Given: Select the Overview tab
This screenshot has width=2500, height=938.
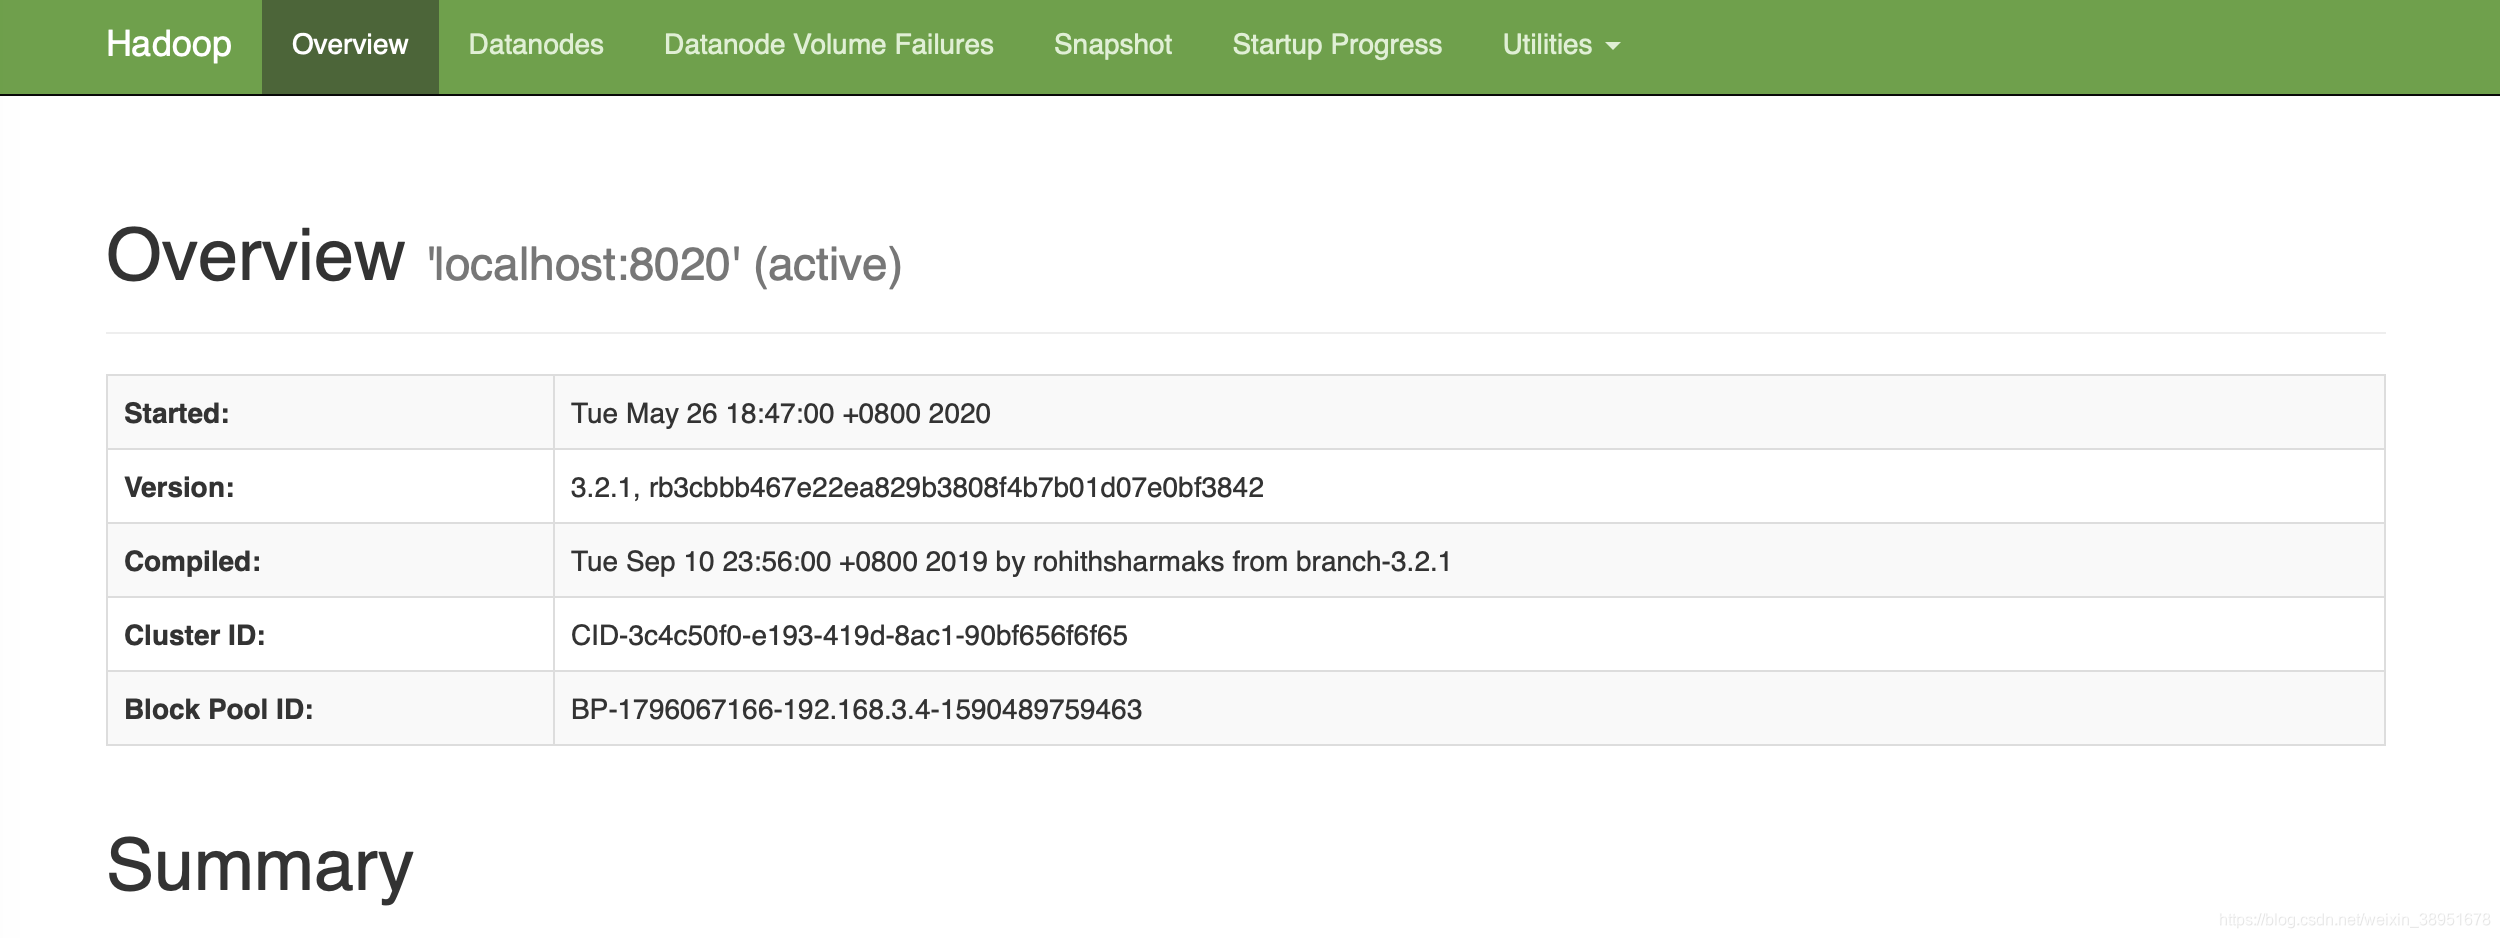Looking at the screenshot, I should pos(350,46).
